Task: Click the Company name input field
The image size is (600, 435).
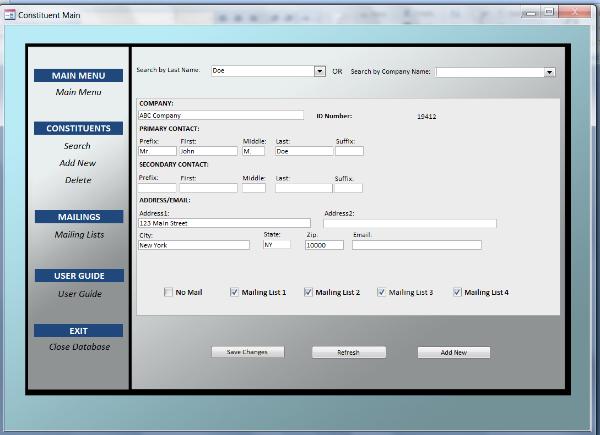Action: coord(220,115)
